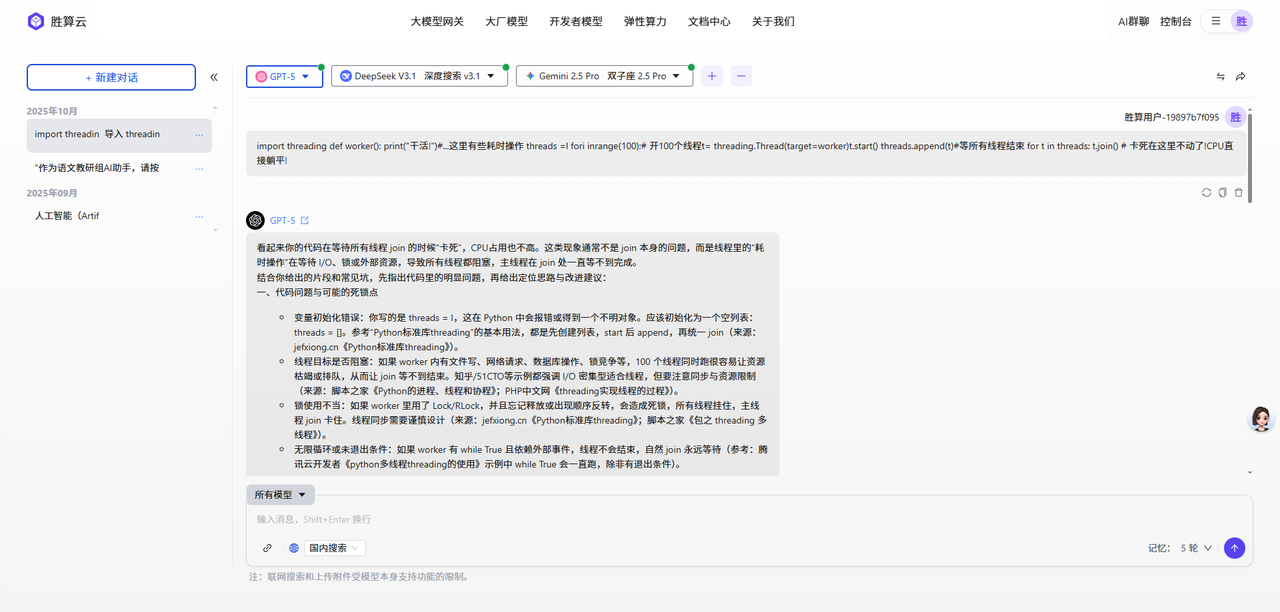This screenshot has height=612, width=1280.
Task: Click the 2025年10月 date heading
Action: click(52, 111)
